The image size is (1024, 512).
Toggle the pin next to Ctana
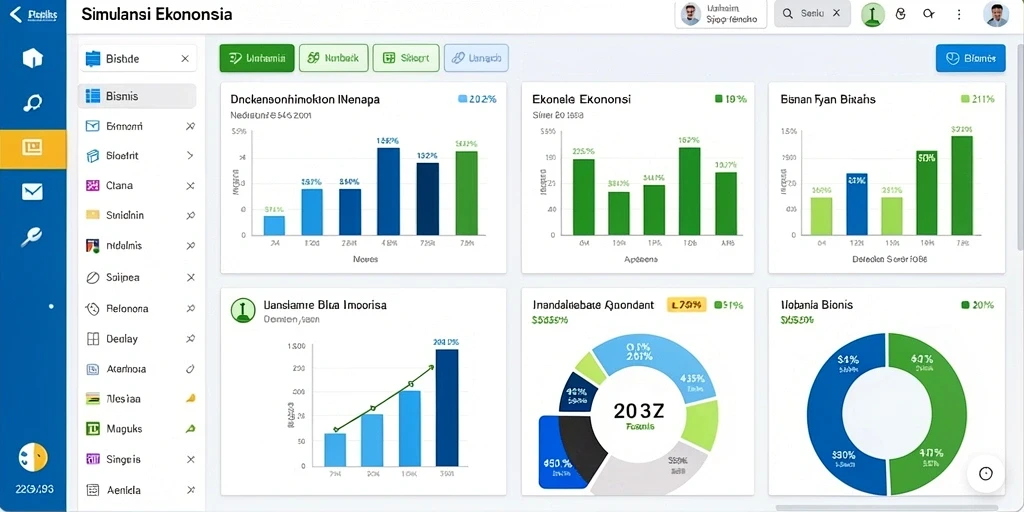click(190, 185)
